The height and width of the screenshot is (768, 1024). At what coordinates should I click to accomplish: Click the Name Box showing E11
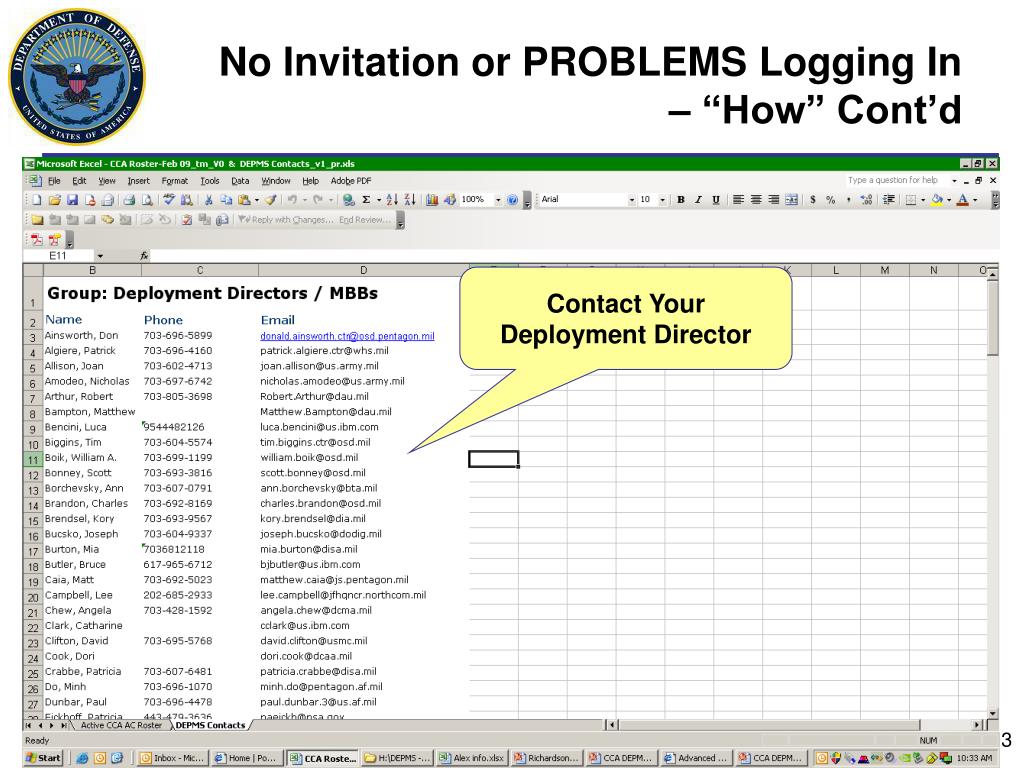59,256
